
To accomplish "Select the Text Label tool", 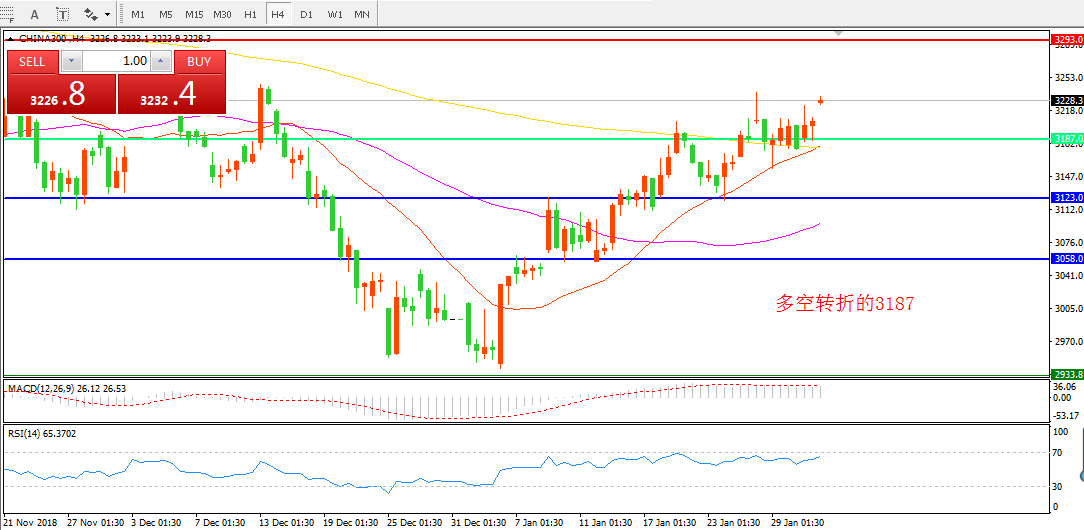I will click(x=62, y=14).
